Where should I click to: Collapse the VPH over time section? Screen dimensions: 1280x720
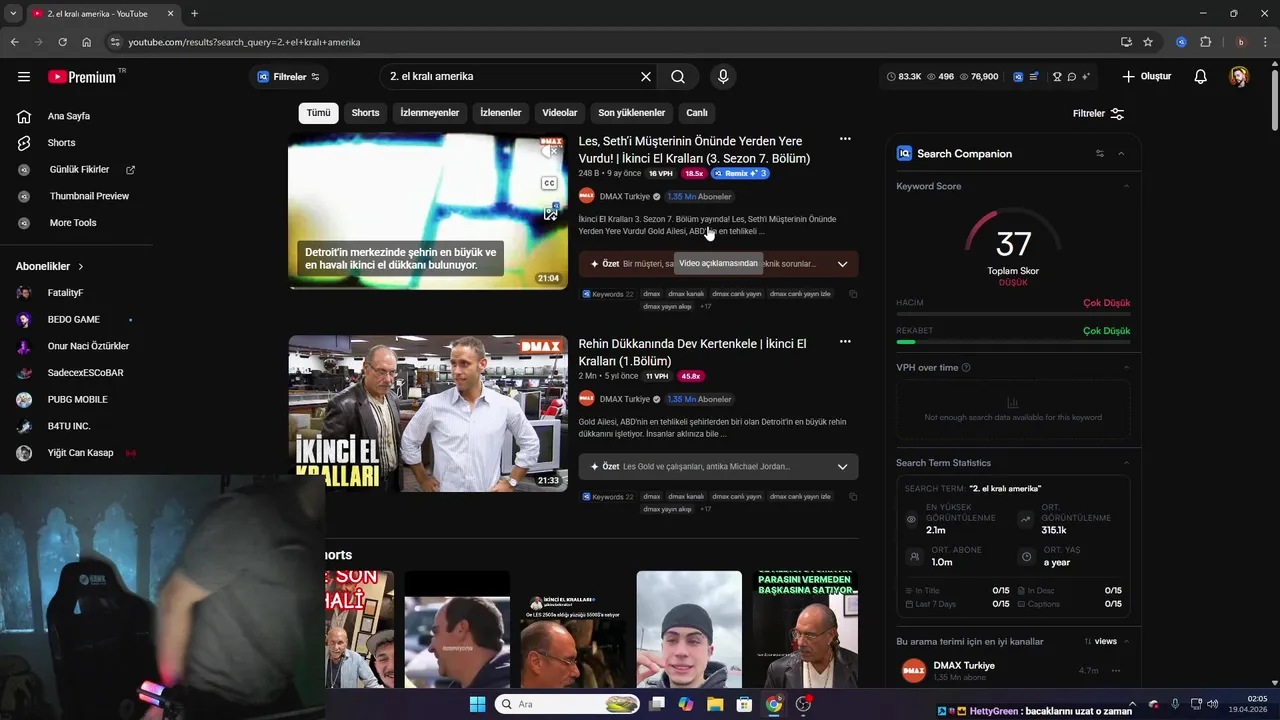tap(1126, 368)
